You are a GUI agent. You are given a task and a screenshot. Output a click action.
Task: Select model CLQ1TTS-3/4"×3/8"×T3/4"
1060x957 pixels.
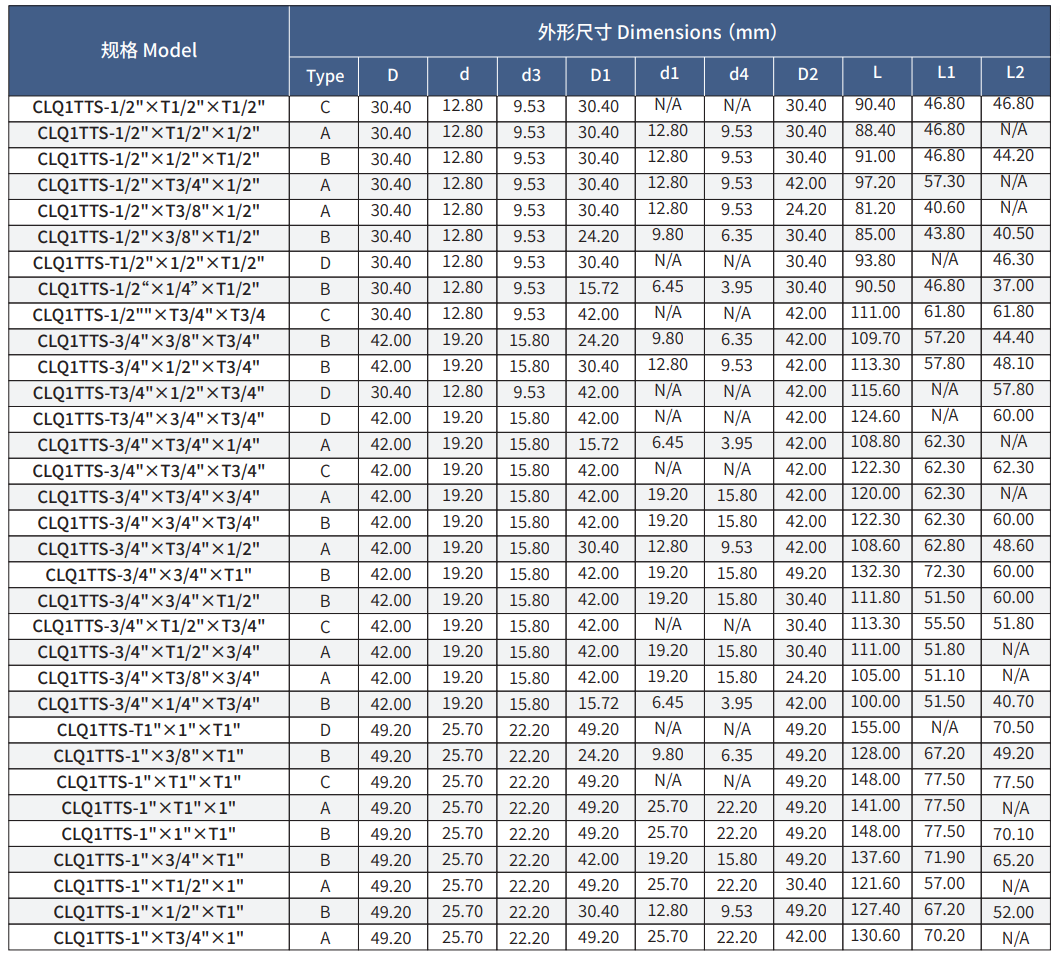pos(149,341)
